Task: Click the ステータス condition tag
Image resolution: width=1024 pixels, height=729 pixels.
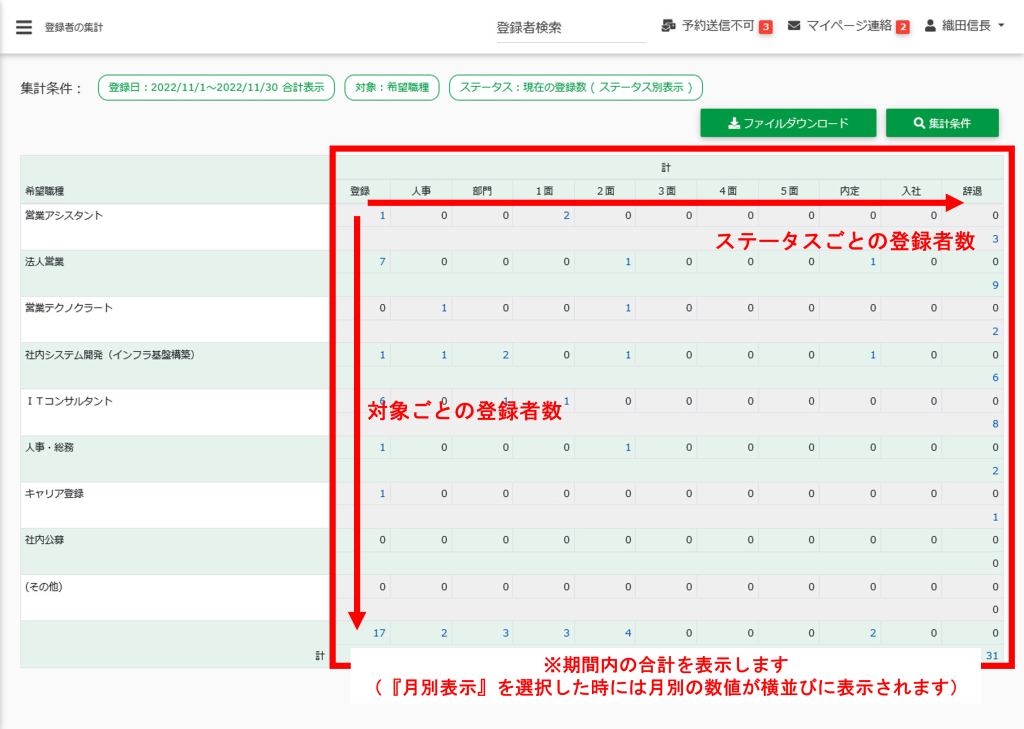Action: [x=576, y=88]
